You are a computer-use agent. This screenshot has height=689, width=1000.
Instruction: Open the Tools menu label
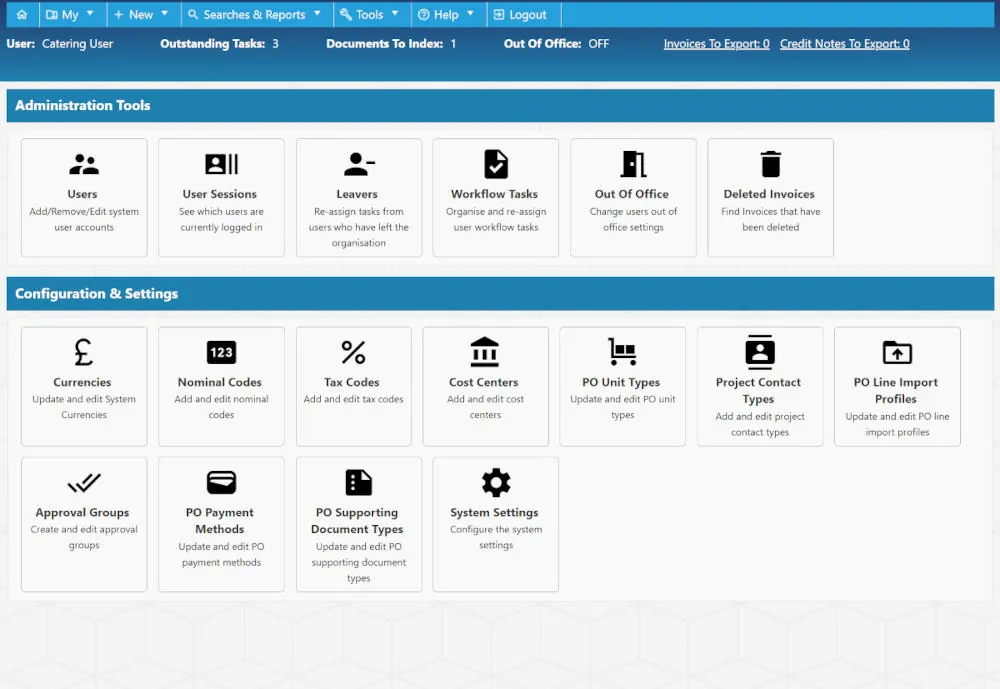pyautogui.click(x=370, y=15)
